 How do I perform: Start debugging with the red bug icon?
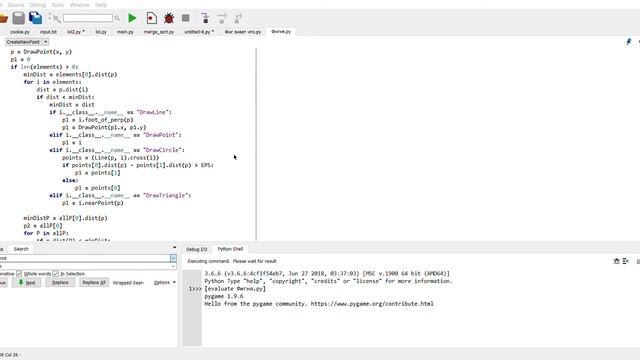(169, 18)
